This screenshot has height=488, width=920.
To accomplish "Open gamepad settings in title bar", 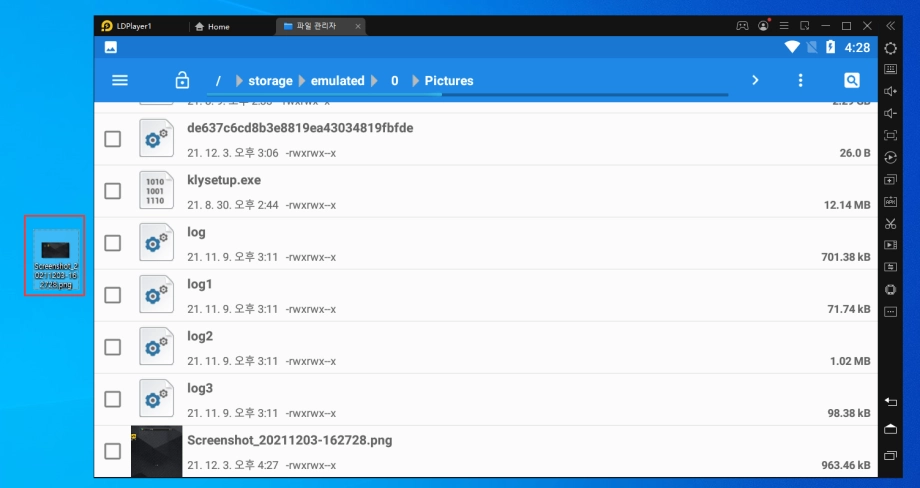I will coord(742,26).
